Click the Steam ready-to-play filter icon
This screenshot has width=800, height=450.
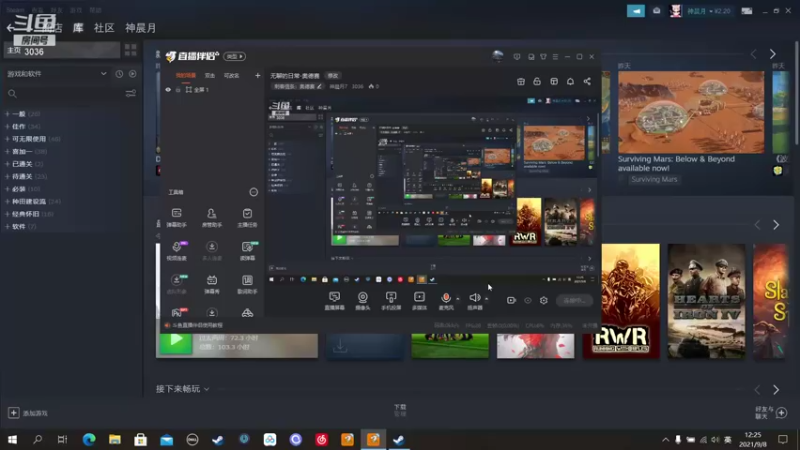click(133, 74)
